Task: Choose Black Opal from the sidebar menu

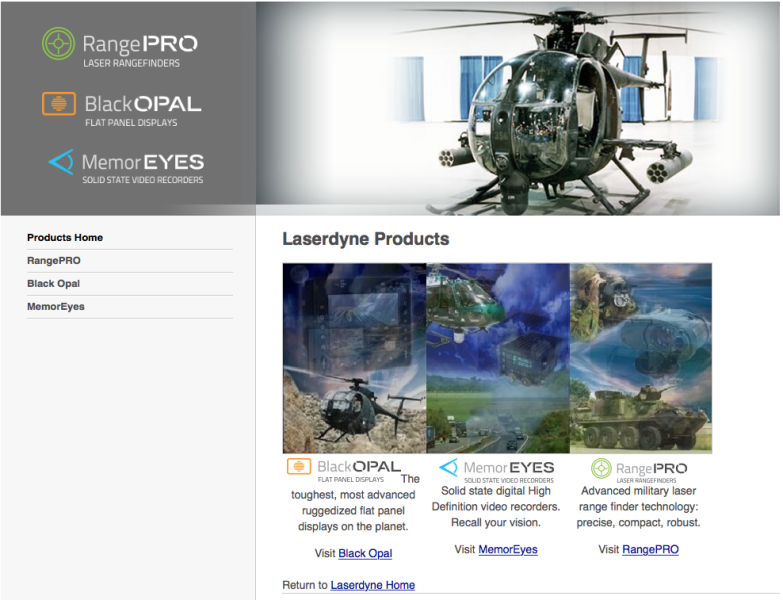Action: (x=54, y=284)
